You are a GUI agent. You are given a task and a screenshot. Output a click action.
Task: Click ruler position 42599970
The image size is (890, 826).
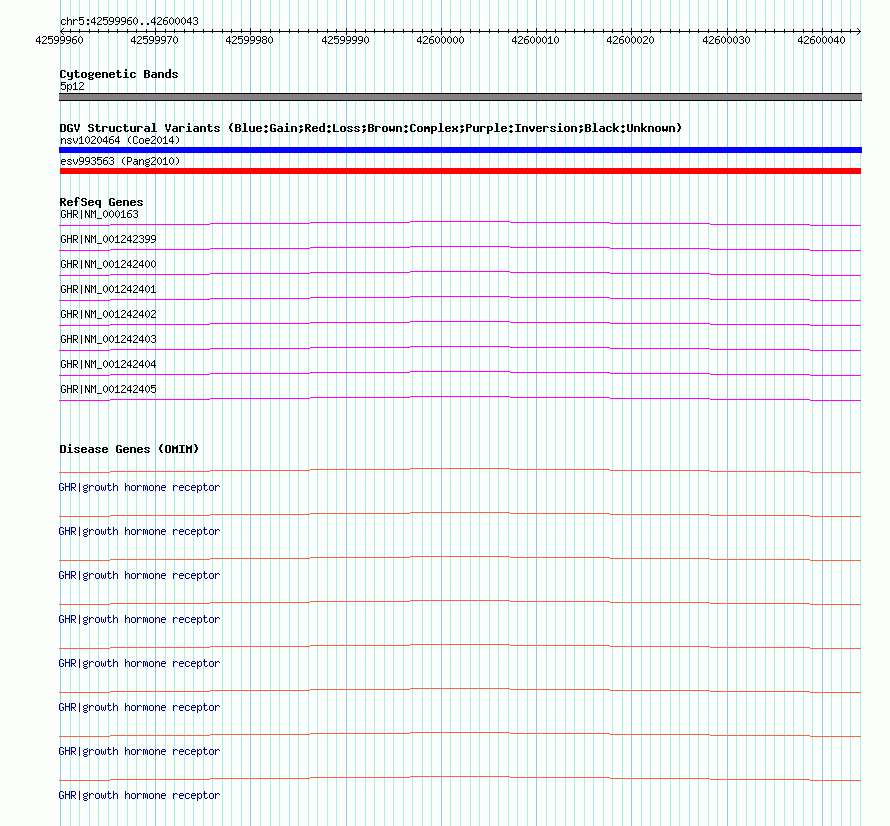coord(154,40)
